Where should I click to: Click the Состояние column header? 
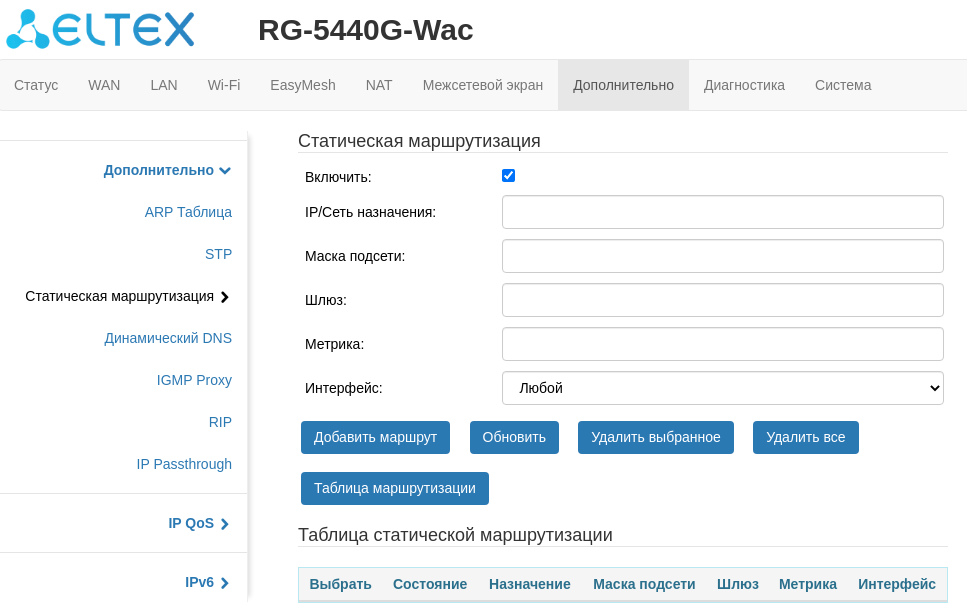(x=430, y=584)
